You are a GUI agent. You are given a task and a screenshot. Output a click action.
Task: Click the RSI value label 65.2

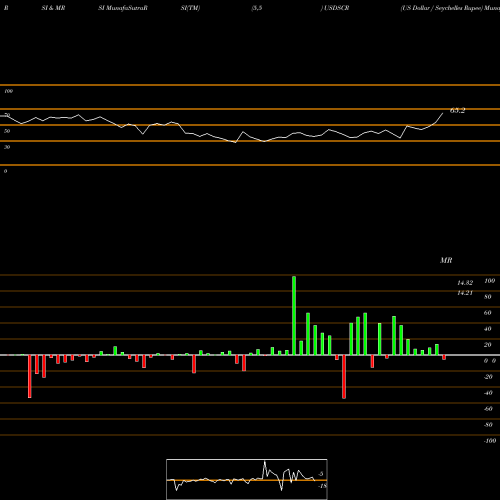point(457,111)
